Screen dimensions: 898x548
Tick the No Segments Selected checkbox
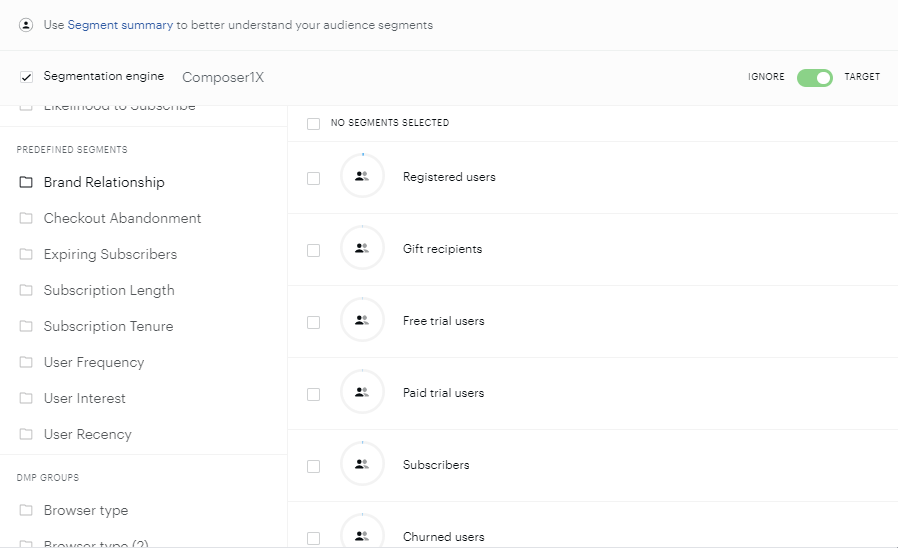tap(313, 124)
